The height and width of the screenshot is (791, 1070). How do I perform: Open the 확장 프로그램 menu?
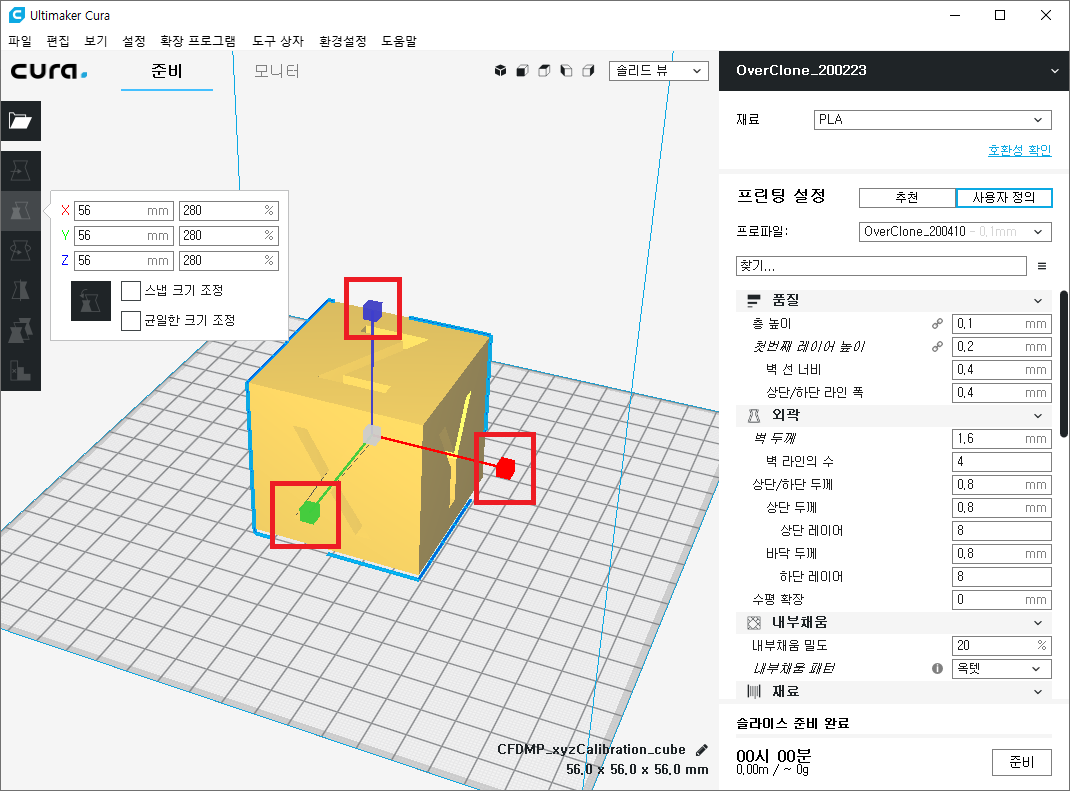click(198, 41)
